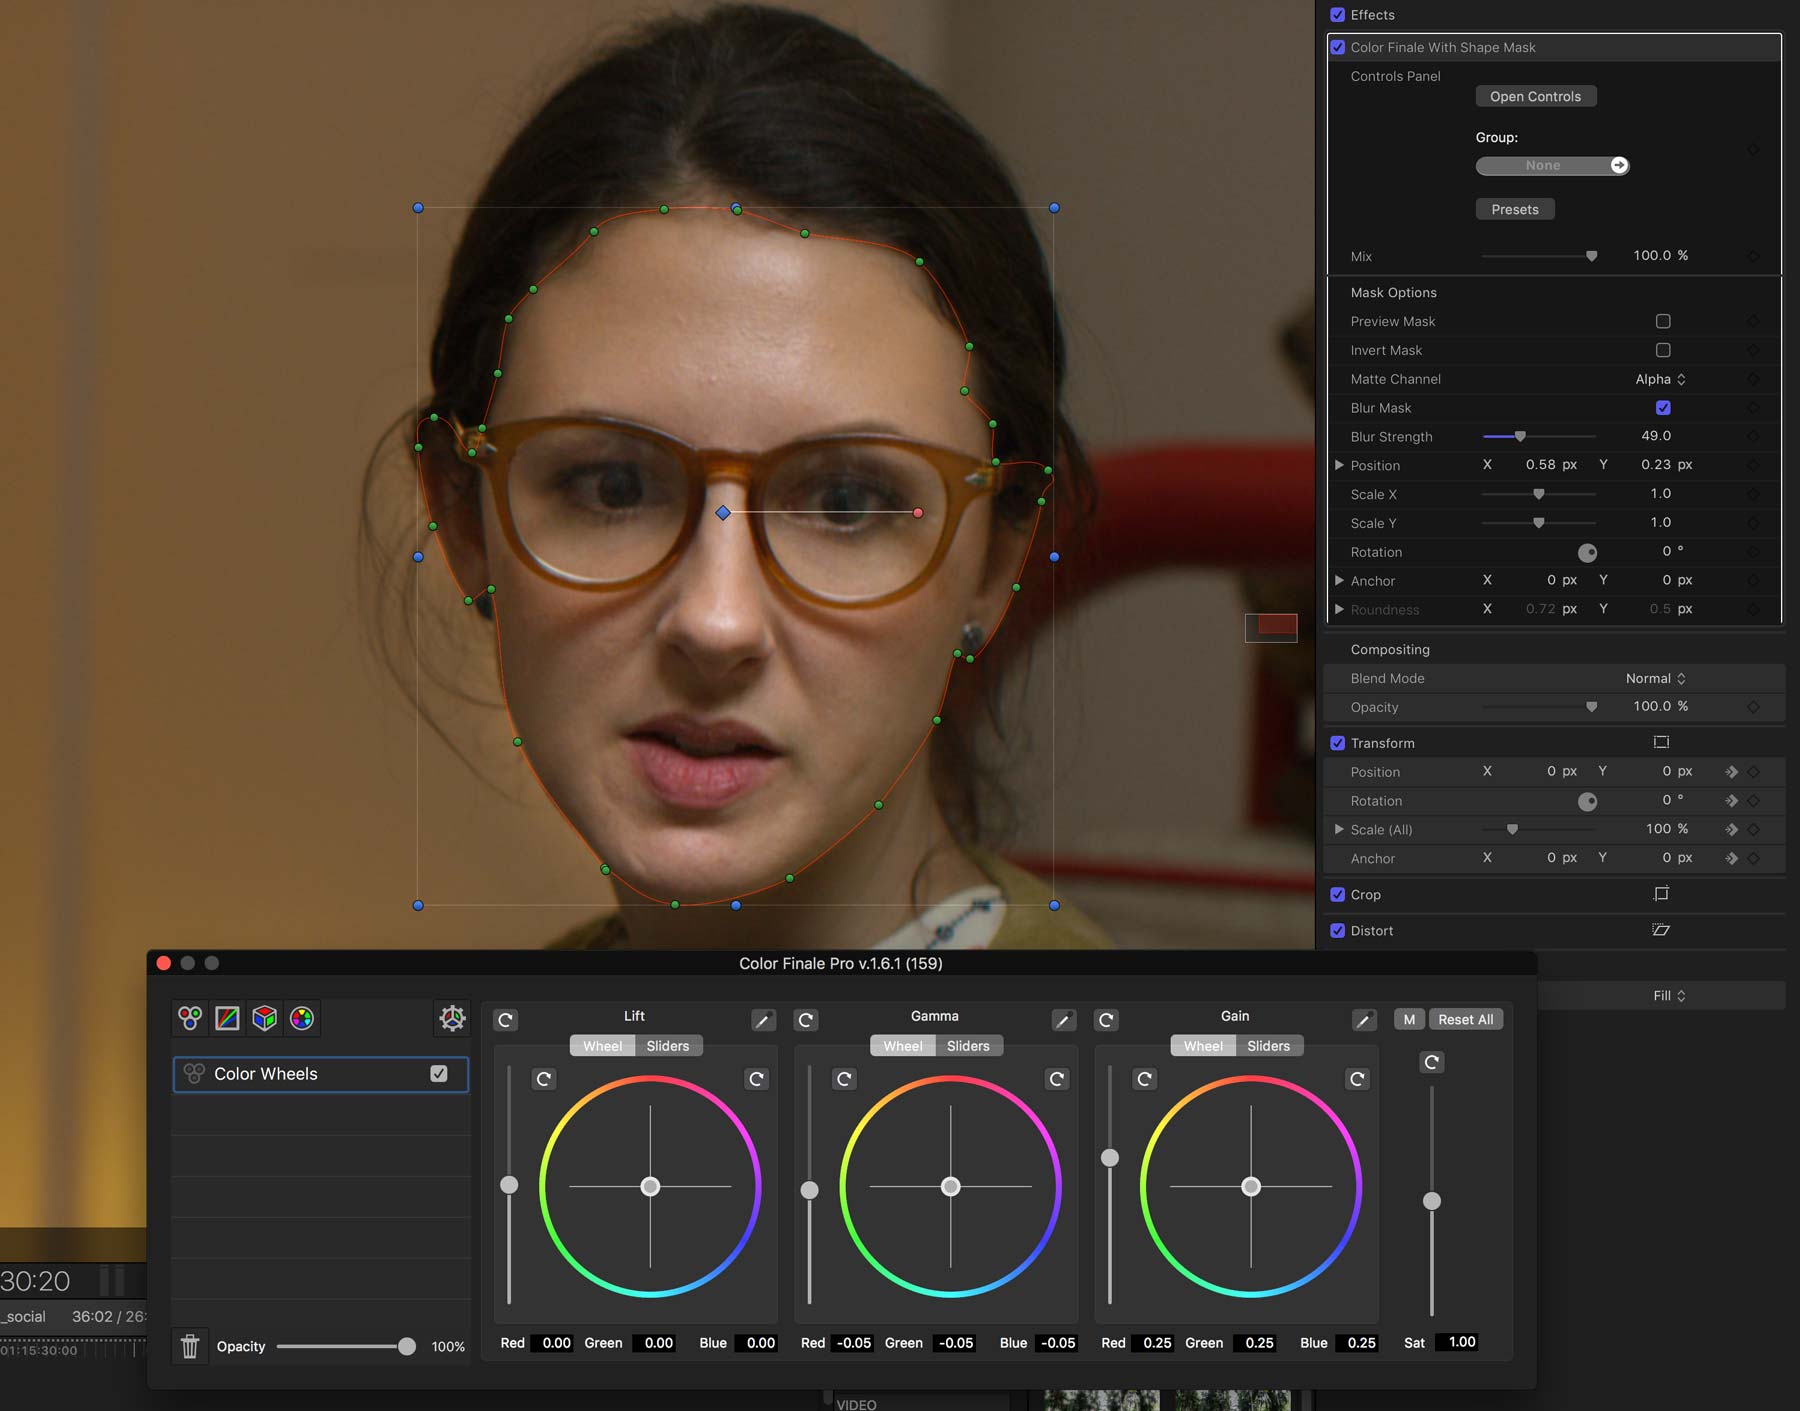Select the six-vector hue wheel icon
Screen dimensions: 1800x1411
302,1018
